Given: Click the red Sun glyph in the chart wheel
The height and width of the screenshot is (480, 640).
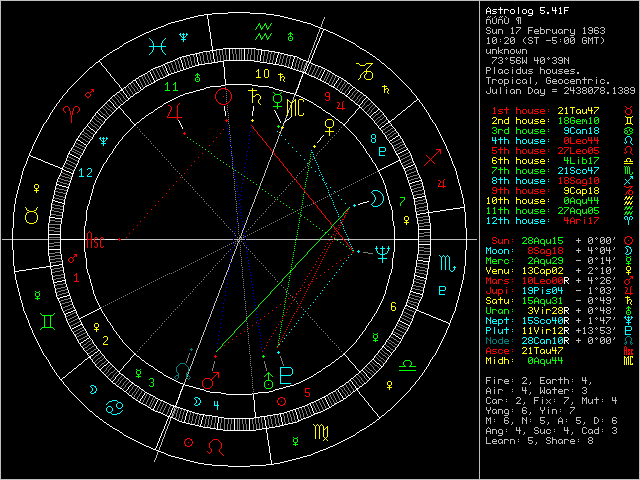Looking at the screenshot, I should (224, 98).
